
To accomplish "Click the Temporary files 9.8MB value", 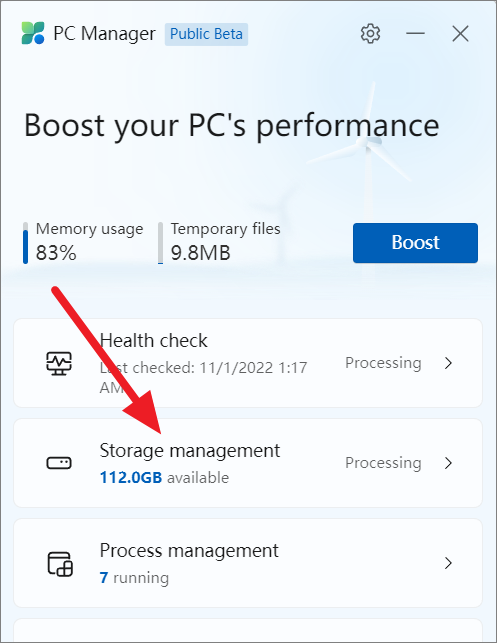I will pyautogui.click(x=201, y=253).
